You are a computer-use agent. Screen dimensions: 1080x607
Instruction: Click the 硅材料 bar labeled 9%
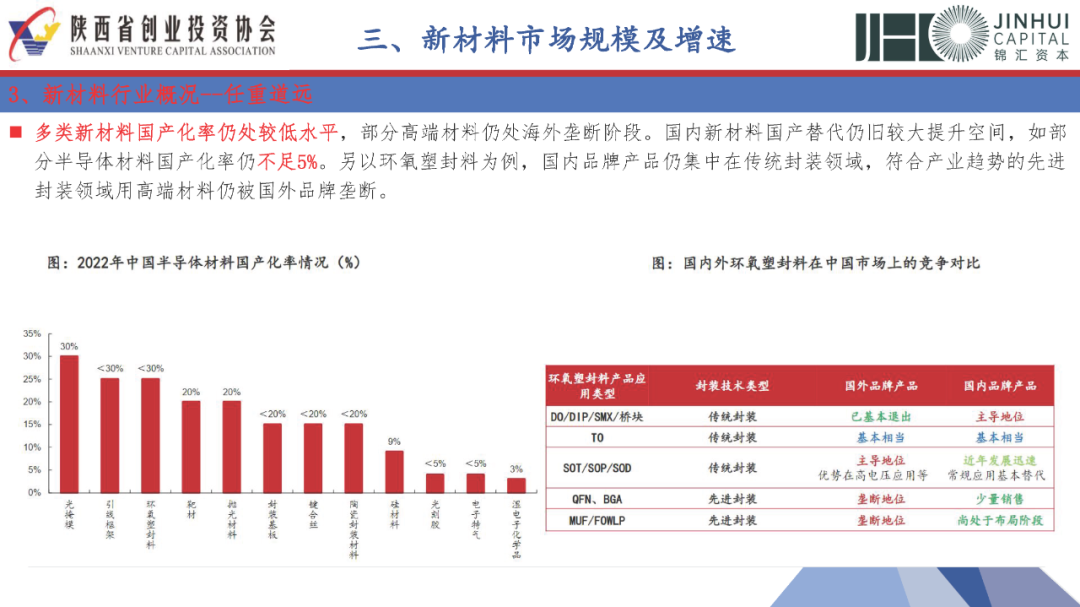(x=394, y=472)
